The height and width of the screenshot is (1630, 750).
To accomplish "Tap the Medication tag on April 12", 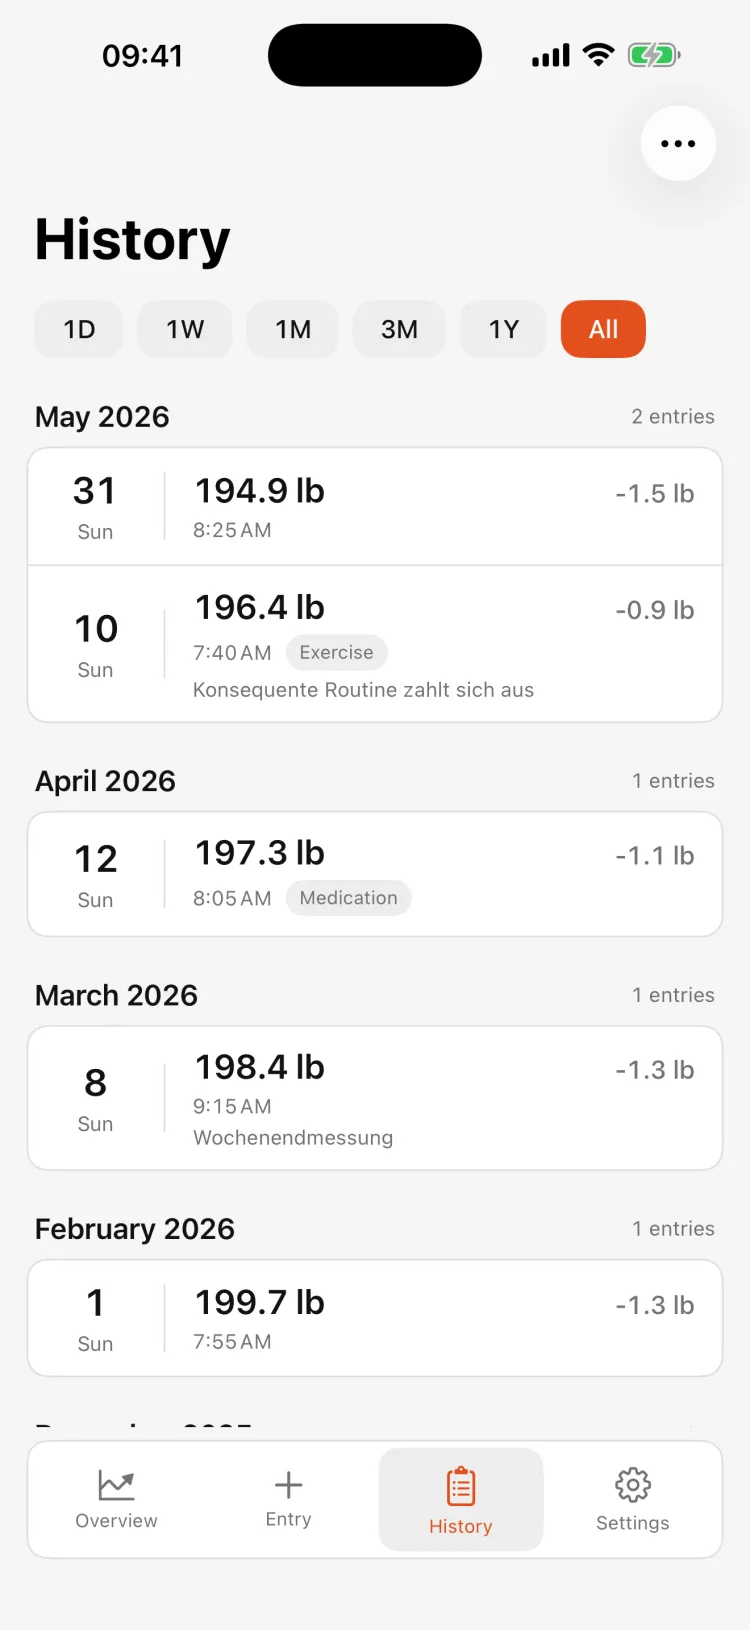I will (348, 898).
